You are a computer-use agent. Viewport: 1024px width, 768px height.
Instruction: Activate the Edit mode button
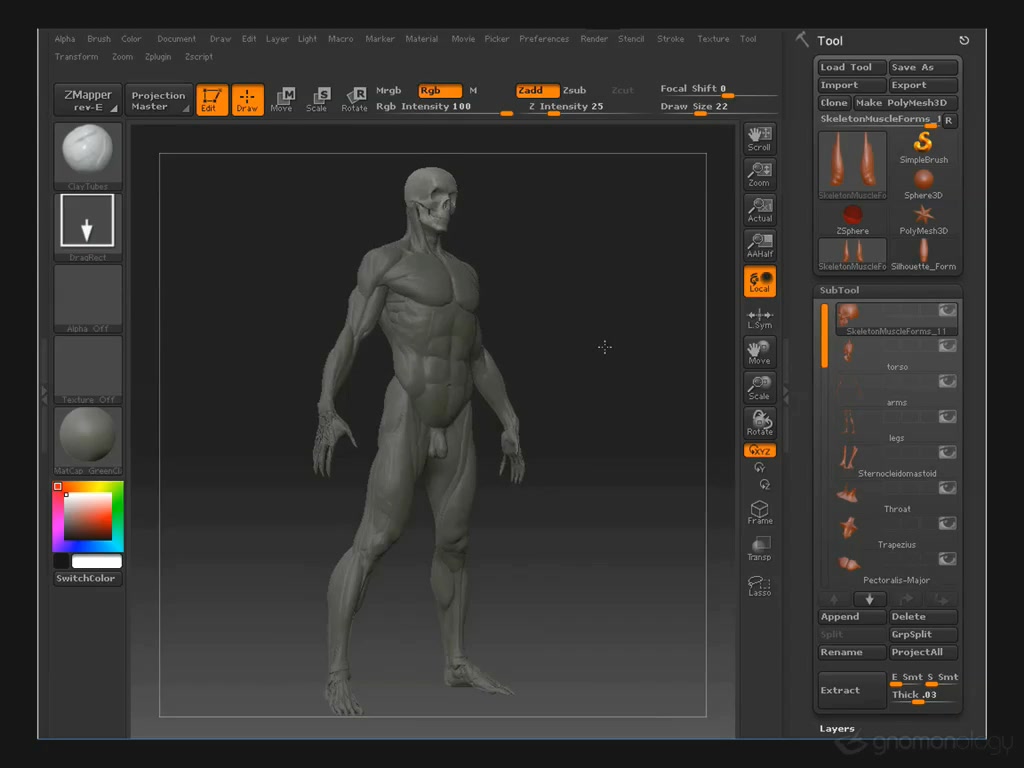212,100
